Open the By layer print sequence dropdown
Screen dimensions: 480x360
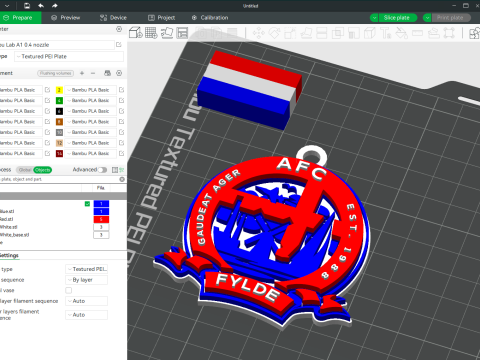(x=87, y=280)
